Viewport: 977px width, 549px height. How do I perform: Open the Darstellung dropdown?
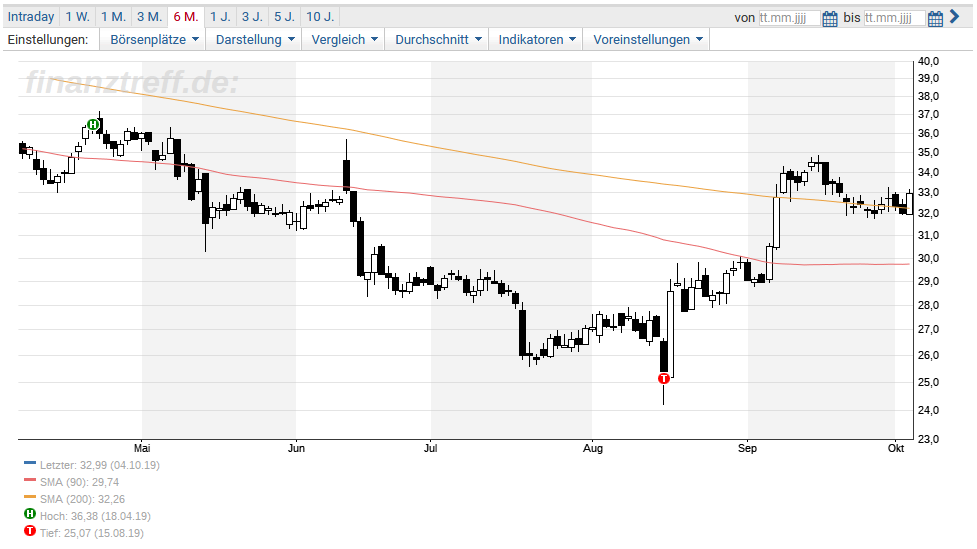point(254,39)
